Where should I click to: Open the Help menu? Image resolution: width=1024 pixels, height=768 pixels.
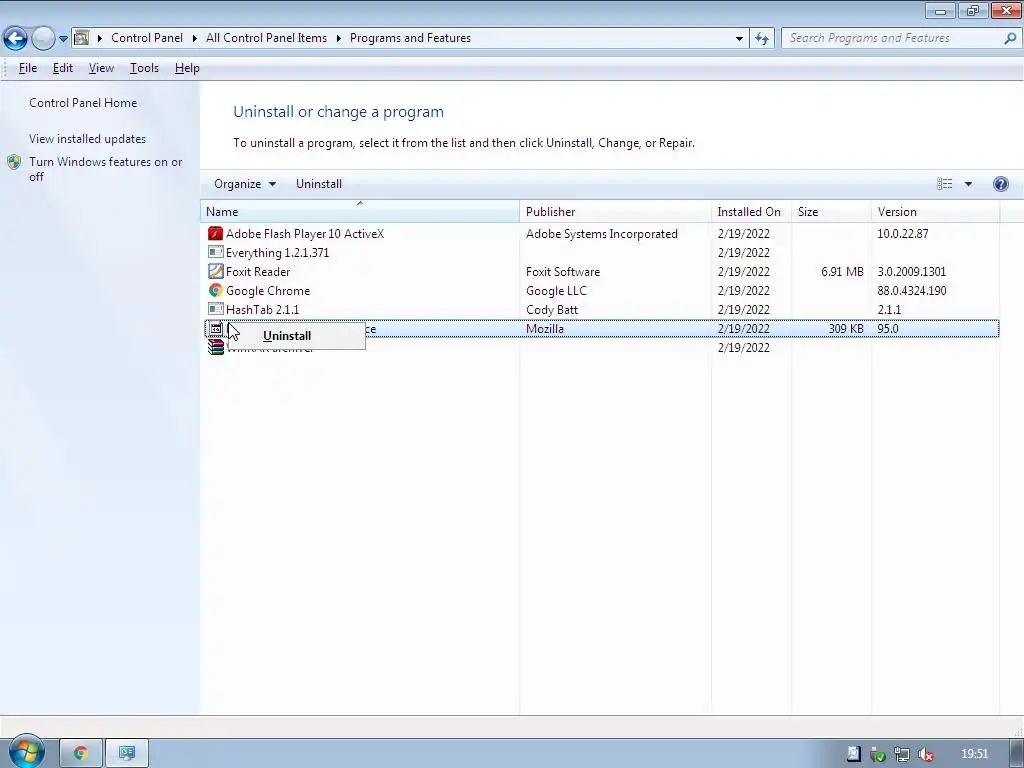(x=187, y=68)
